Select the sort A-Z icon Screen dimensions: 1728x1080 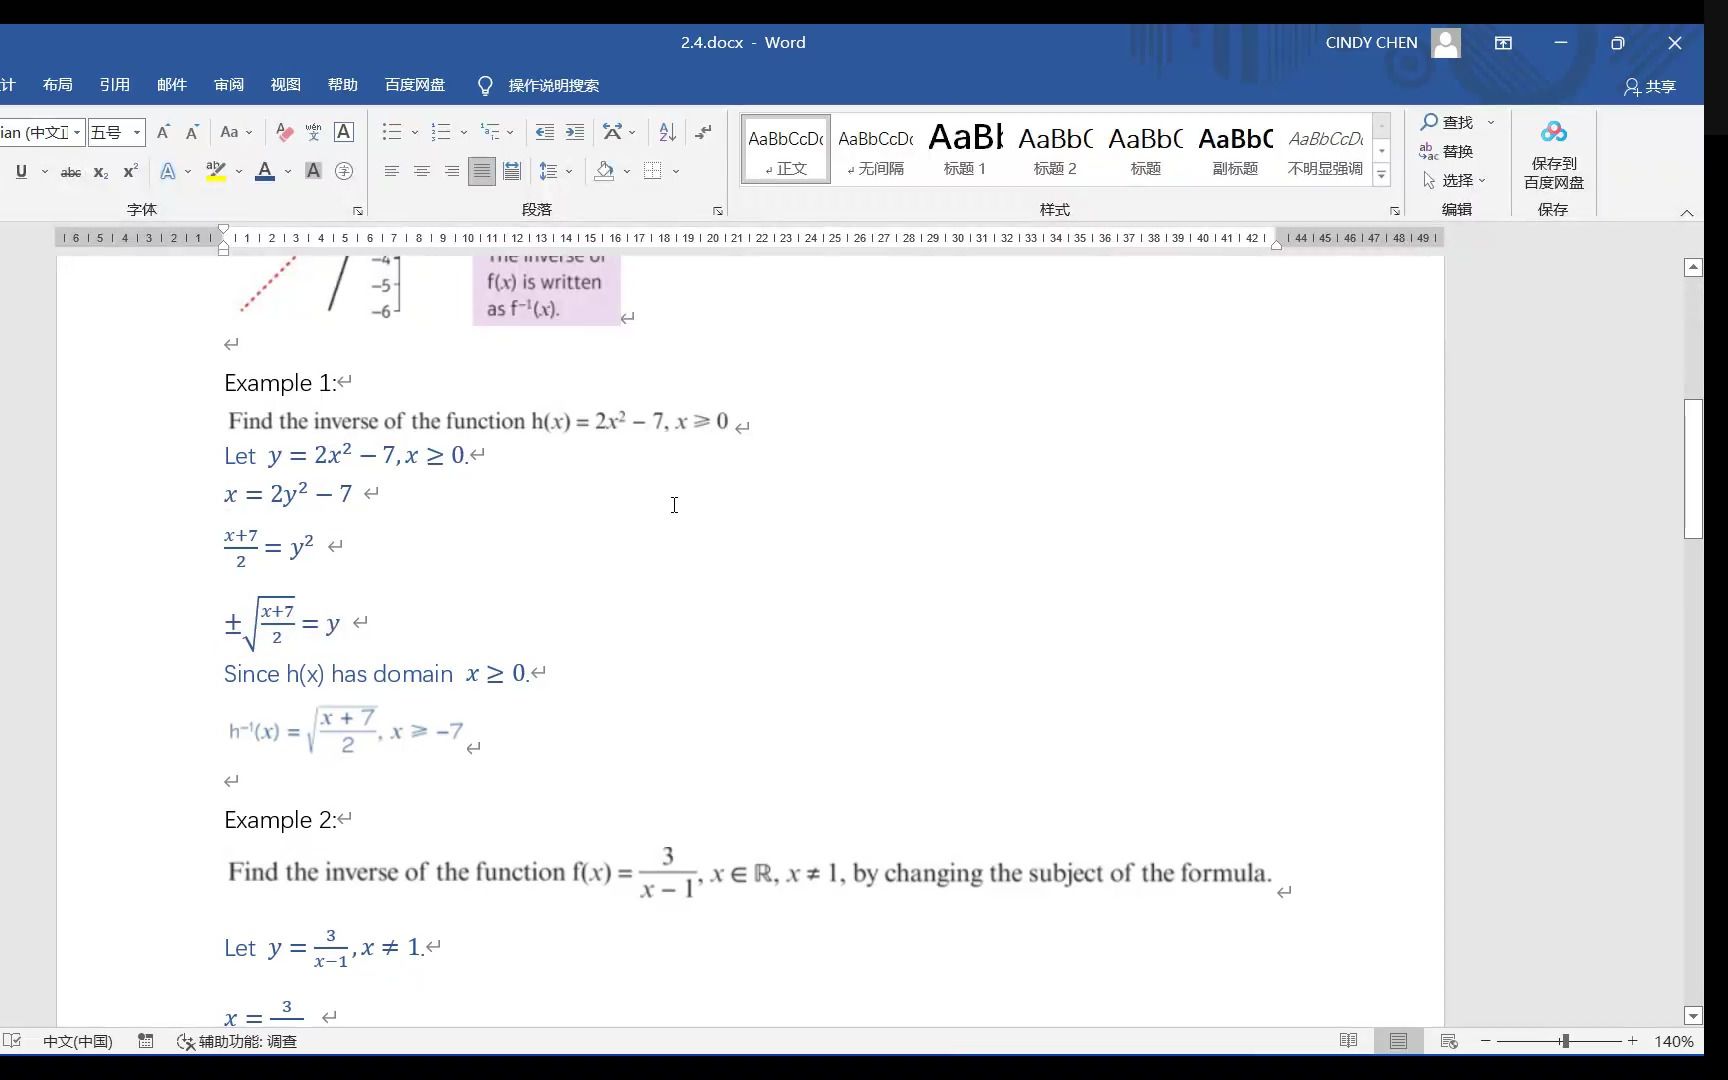pyautogui.click(x=666, y=132)
